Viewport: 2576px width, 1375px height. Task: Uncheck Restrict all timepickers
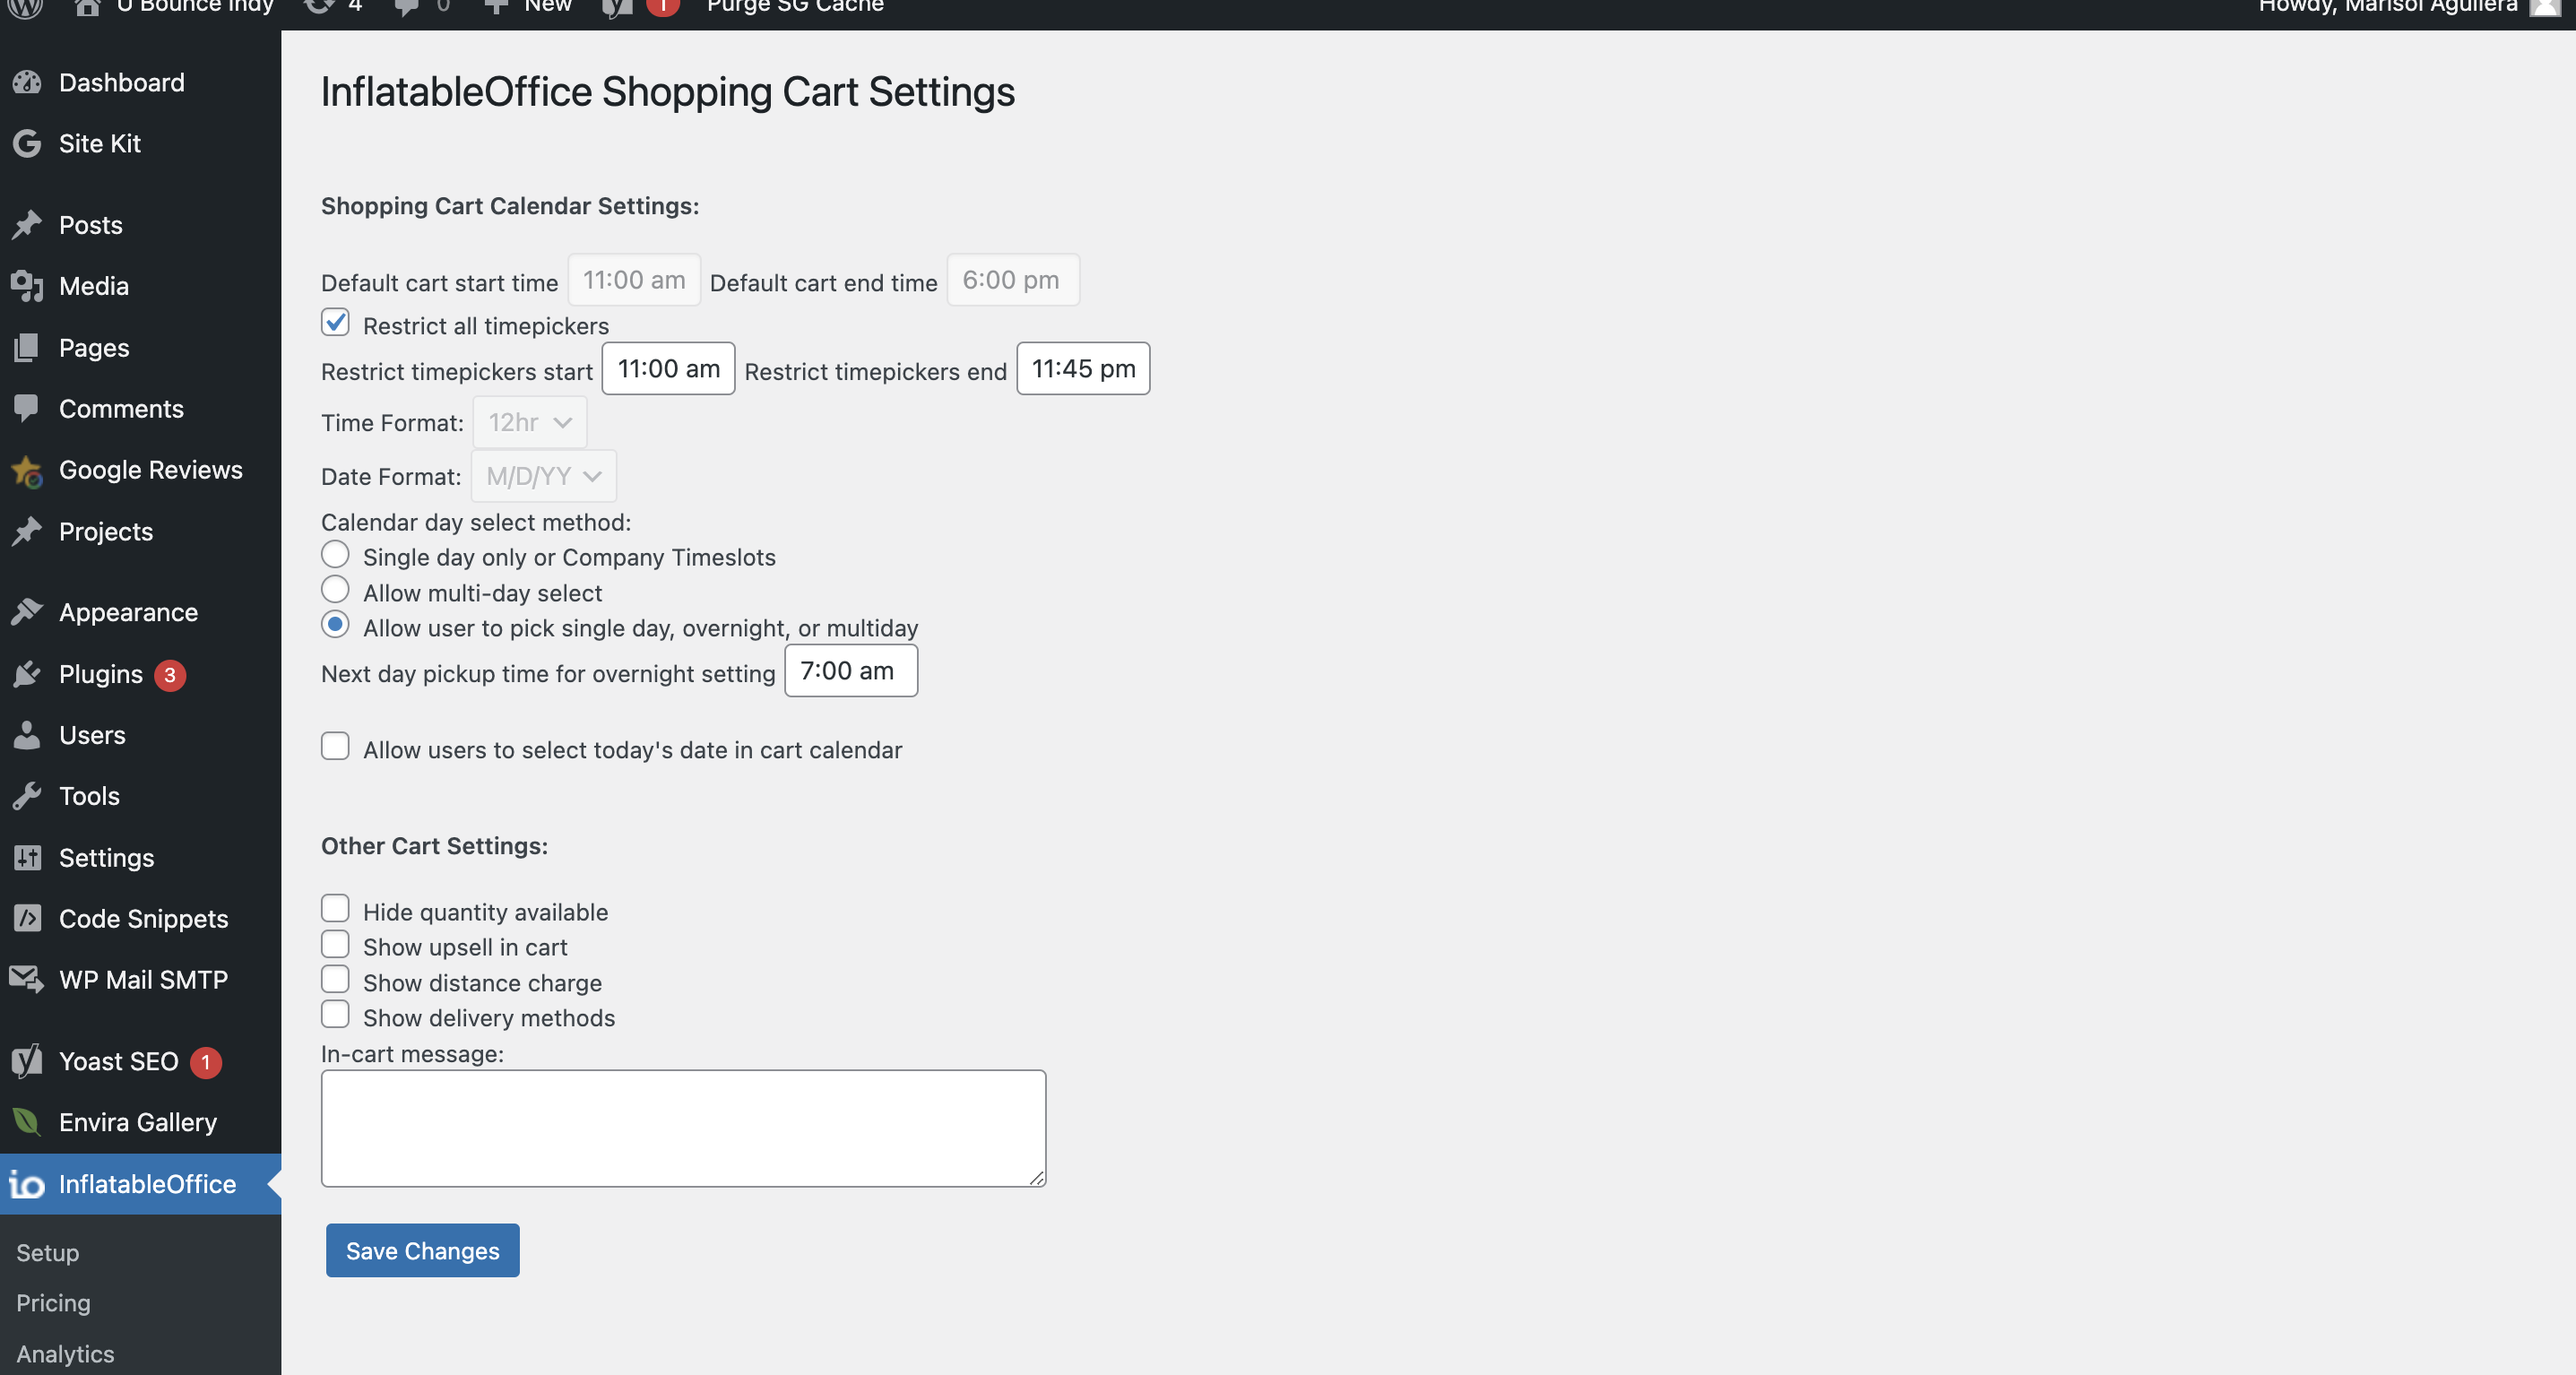point(335,323)
